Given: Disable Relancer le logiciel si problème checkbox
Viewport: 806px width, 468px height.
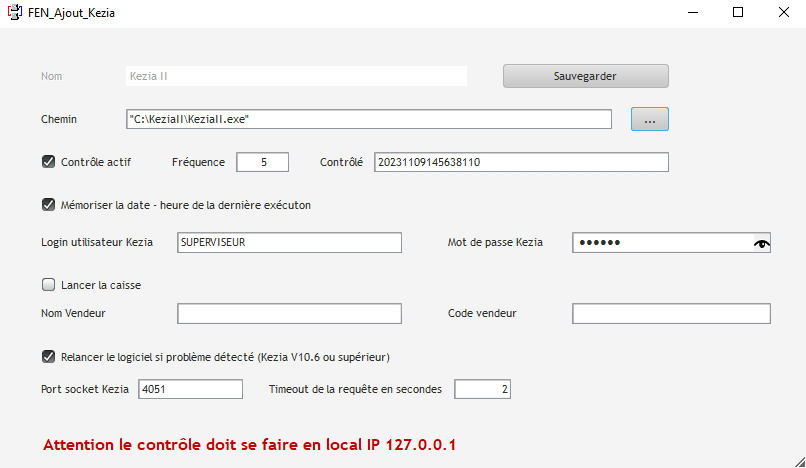Looking at the screenshot, I should pyautogui.click(x=49, y=356).
